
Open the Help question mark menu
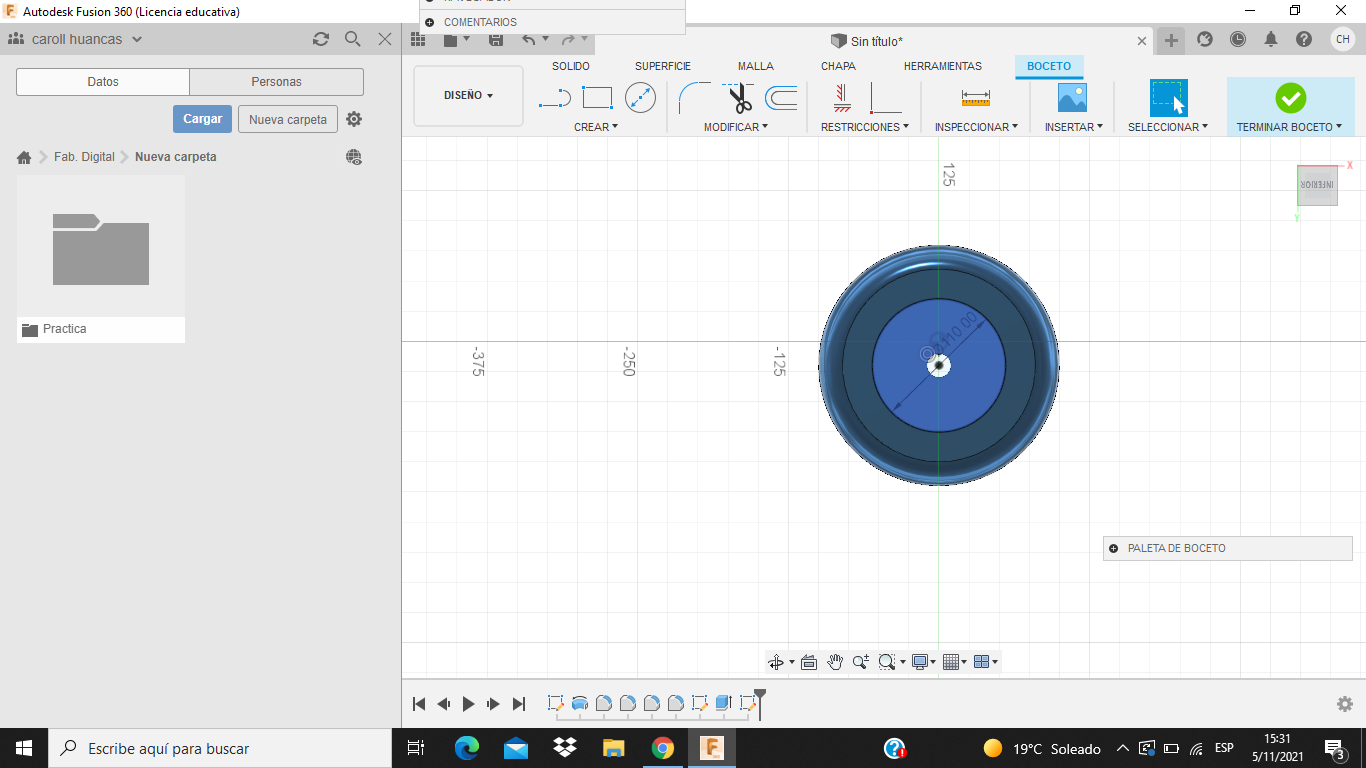tap(1304, 39)
